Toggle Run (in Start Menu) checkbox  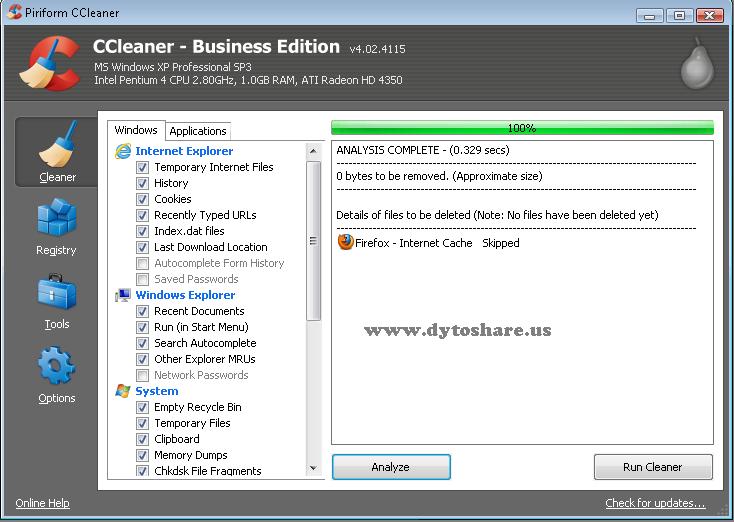click(x=142, y=327)
